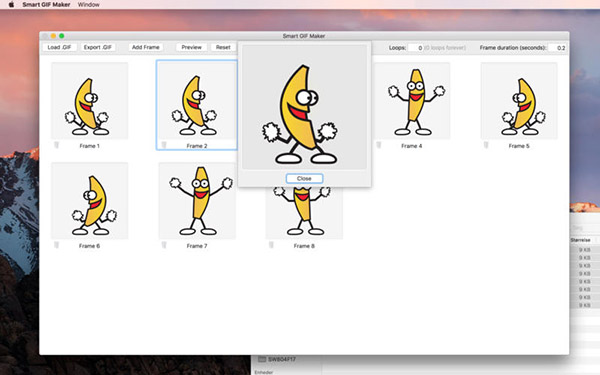Click the Frame 2 label
Viewport: 600px width, 375px height.
pyautogui.click(x=197, y=146)
